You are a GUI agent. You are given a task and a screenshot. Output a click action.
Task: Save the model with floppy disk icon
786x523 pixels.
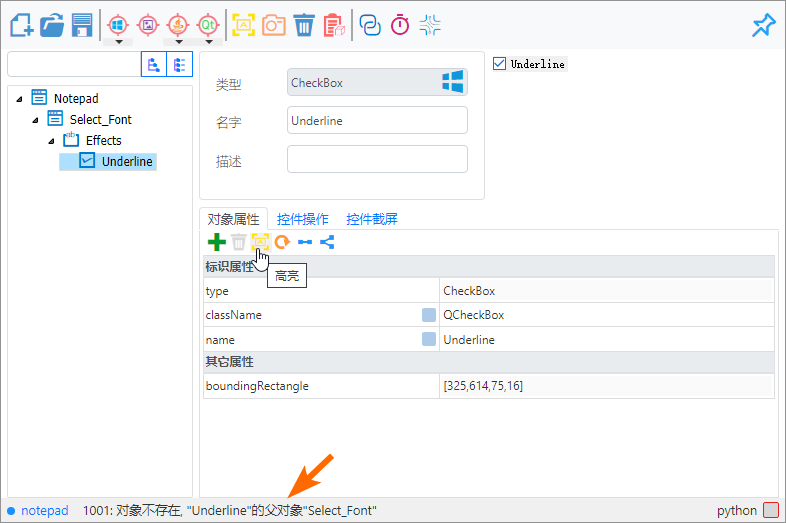[82, 24]
